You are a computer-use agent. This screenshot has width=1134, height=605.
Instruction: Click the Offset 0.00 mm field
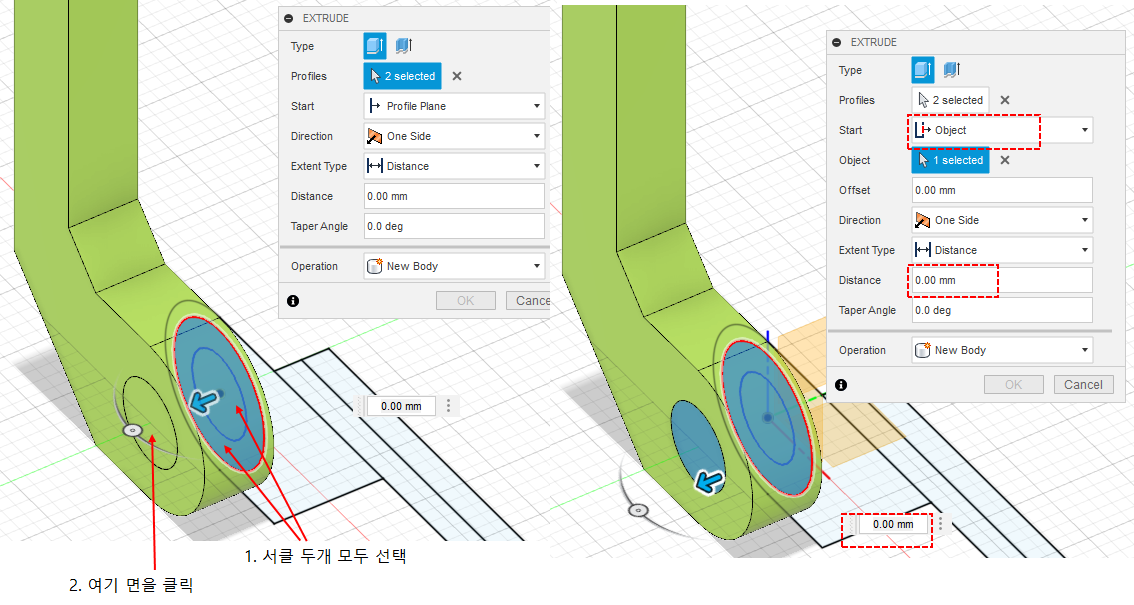pos(1002,190)
